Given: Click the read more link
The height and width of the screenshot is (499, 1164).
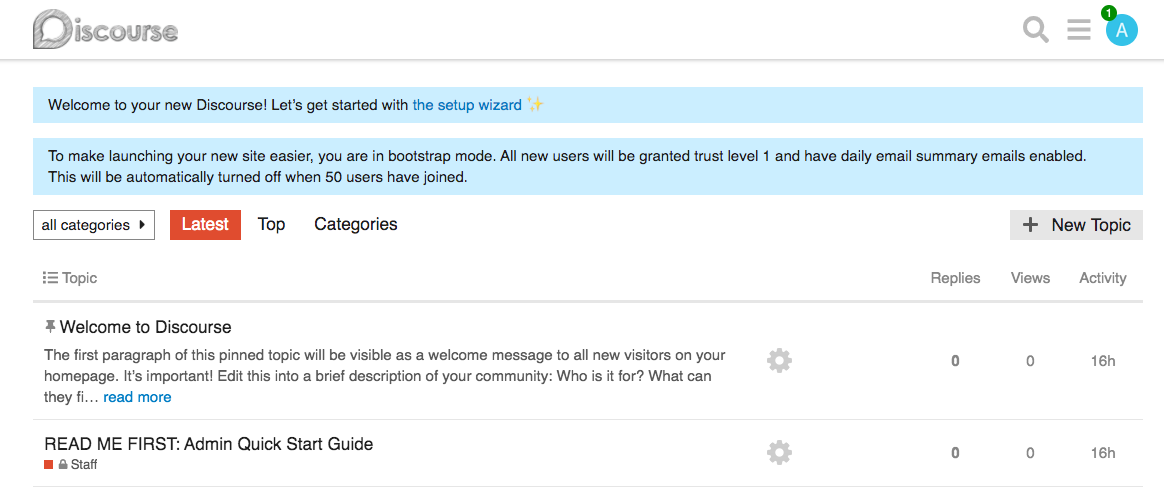Looking at the screenshot, I should [137, 397].
